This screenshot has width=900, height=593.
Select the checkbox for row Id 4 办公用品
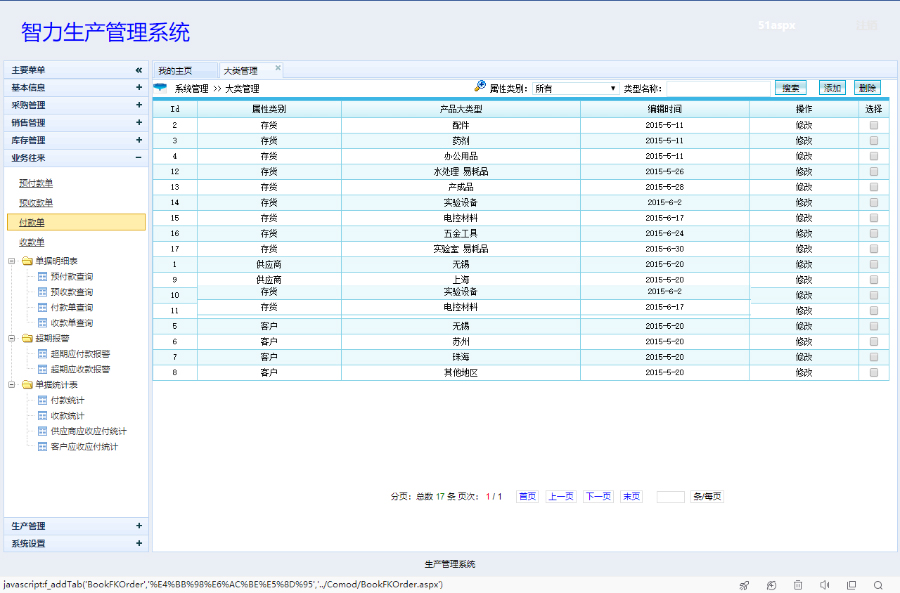(x=874, y=156)
